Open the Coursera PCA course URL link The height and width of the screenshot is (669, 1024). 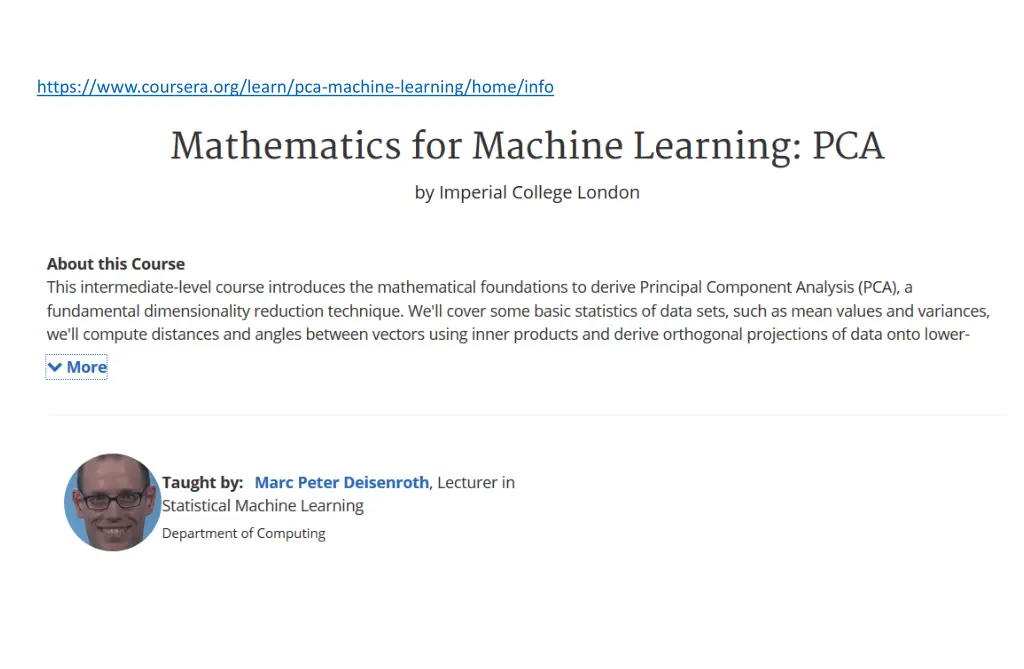295,87
